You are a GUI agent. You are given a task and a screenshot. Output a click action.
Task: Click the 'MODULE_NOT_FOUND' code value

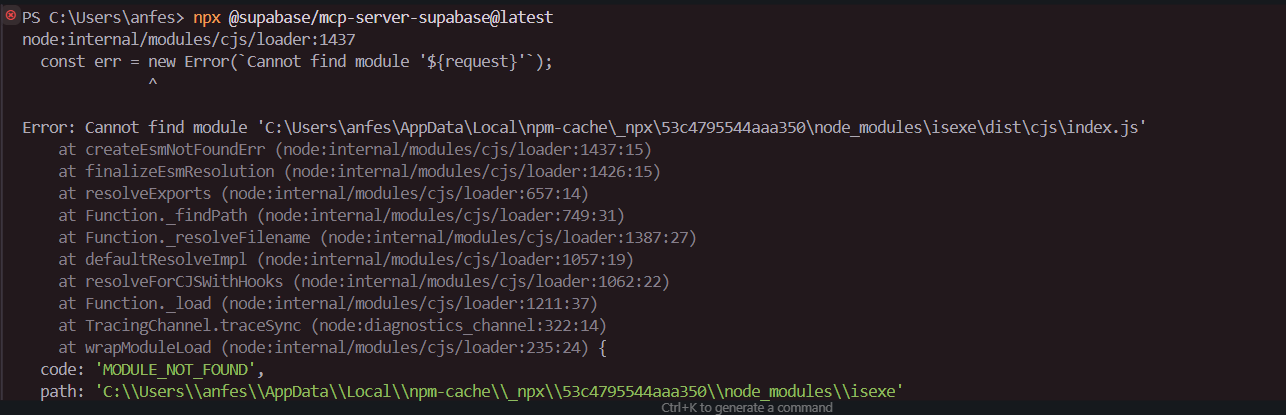tap(178, 369)
